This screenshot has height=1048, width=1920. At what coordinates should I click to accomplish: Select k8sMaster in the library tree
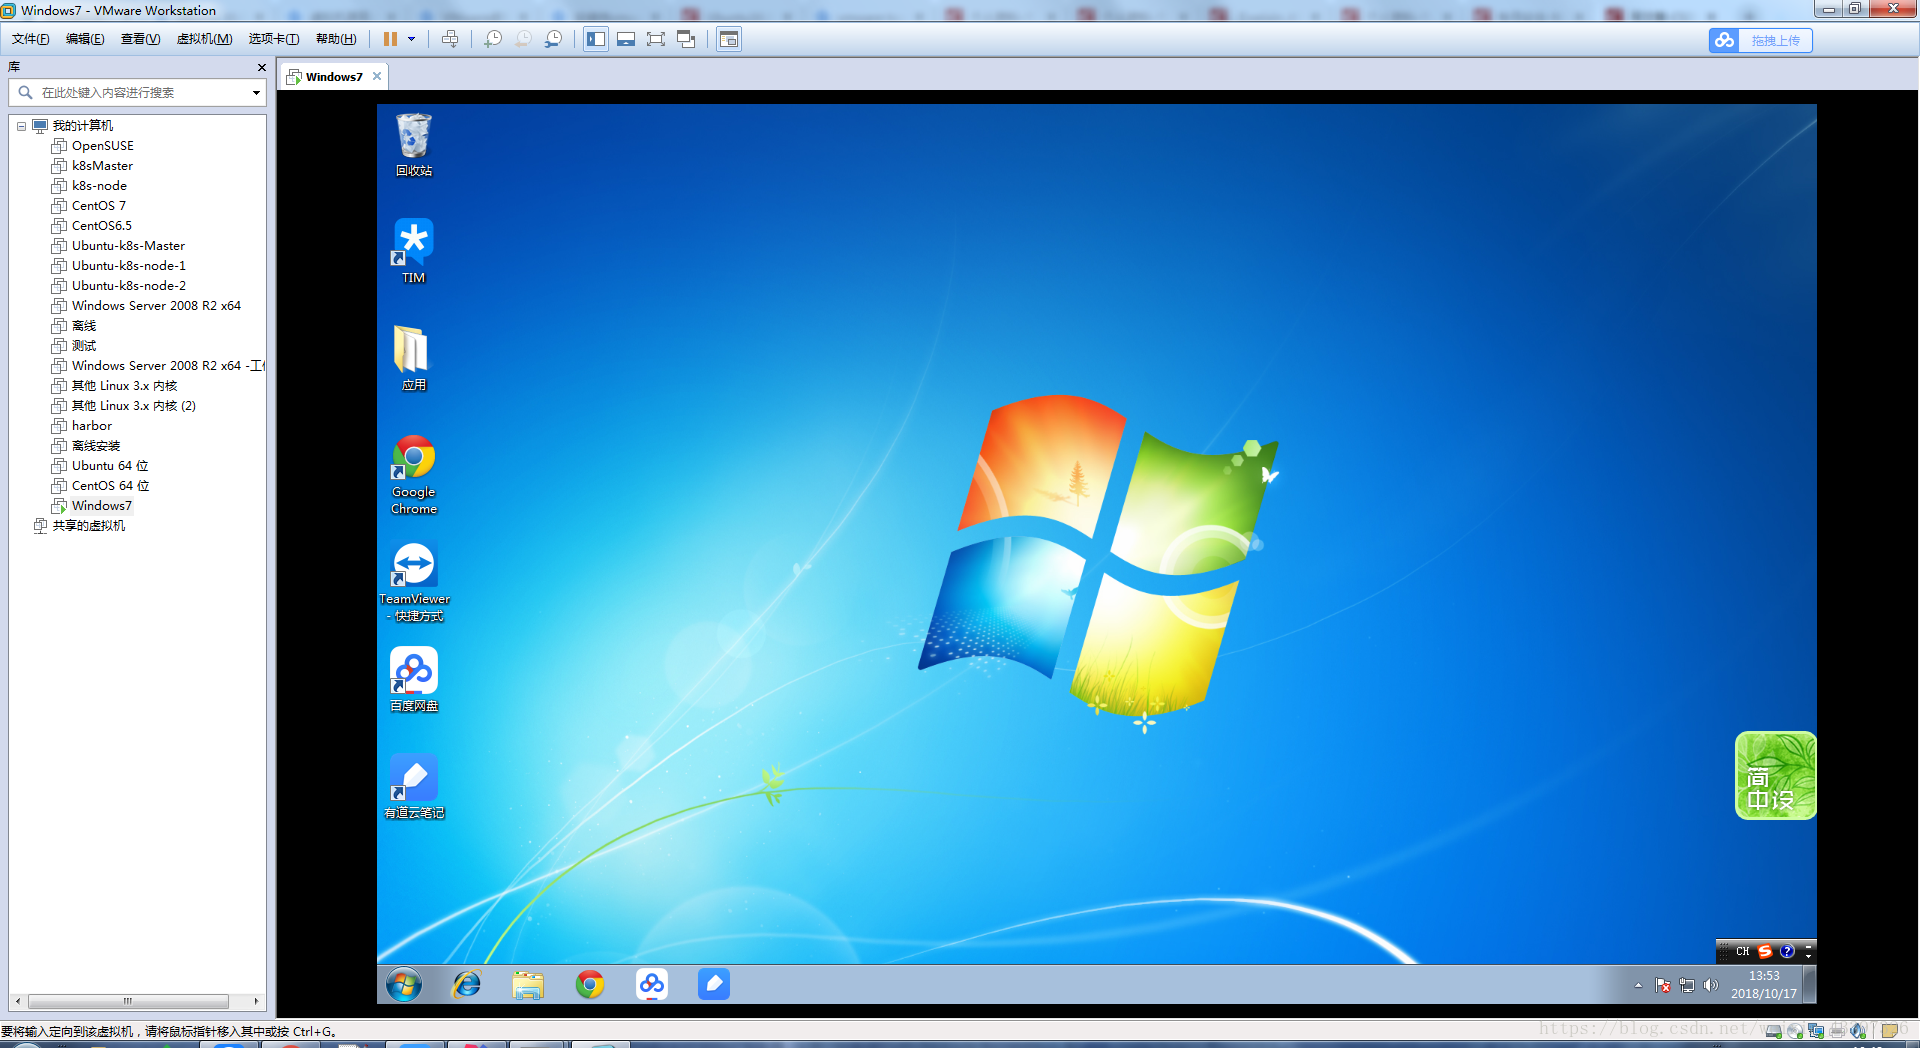[102, 166]
